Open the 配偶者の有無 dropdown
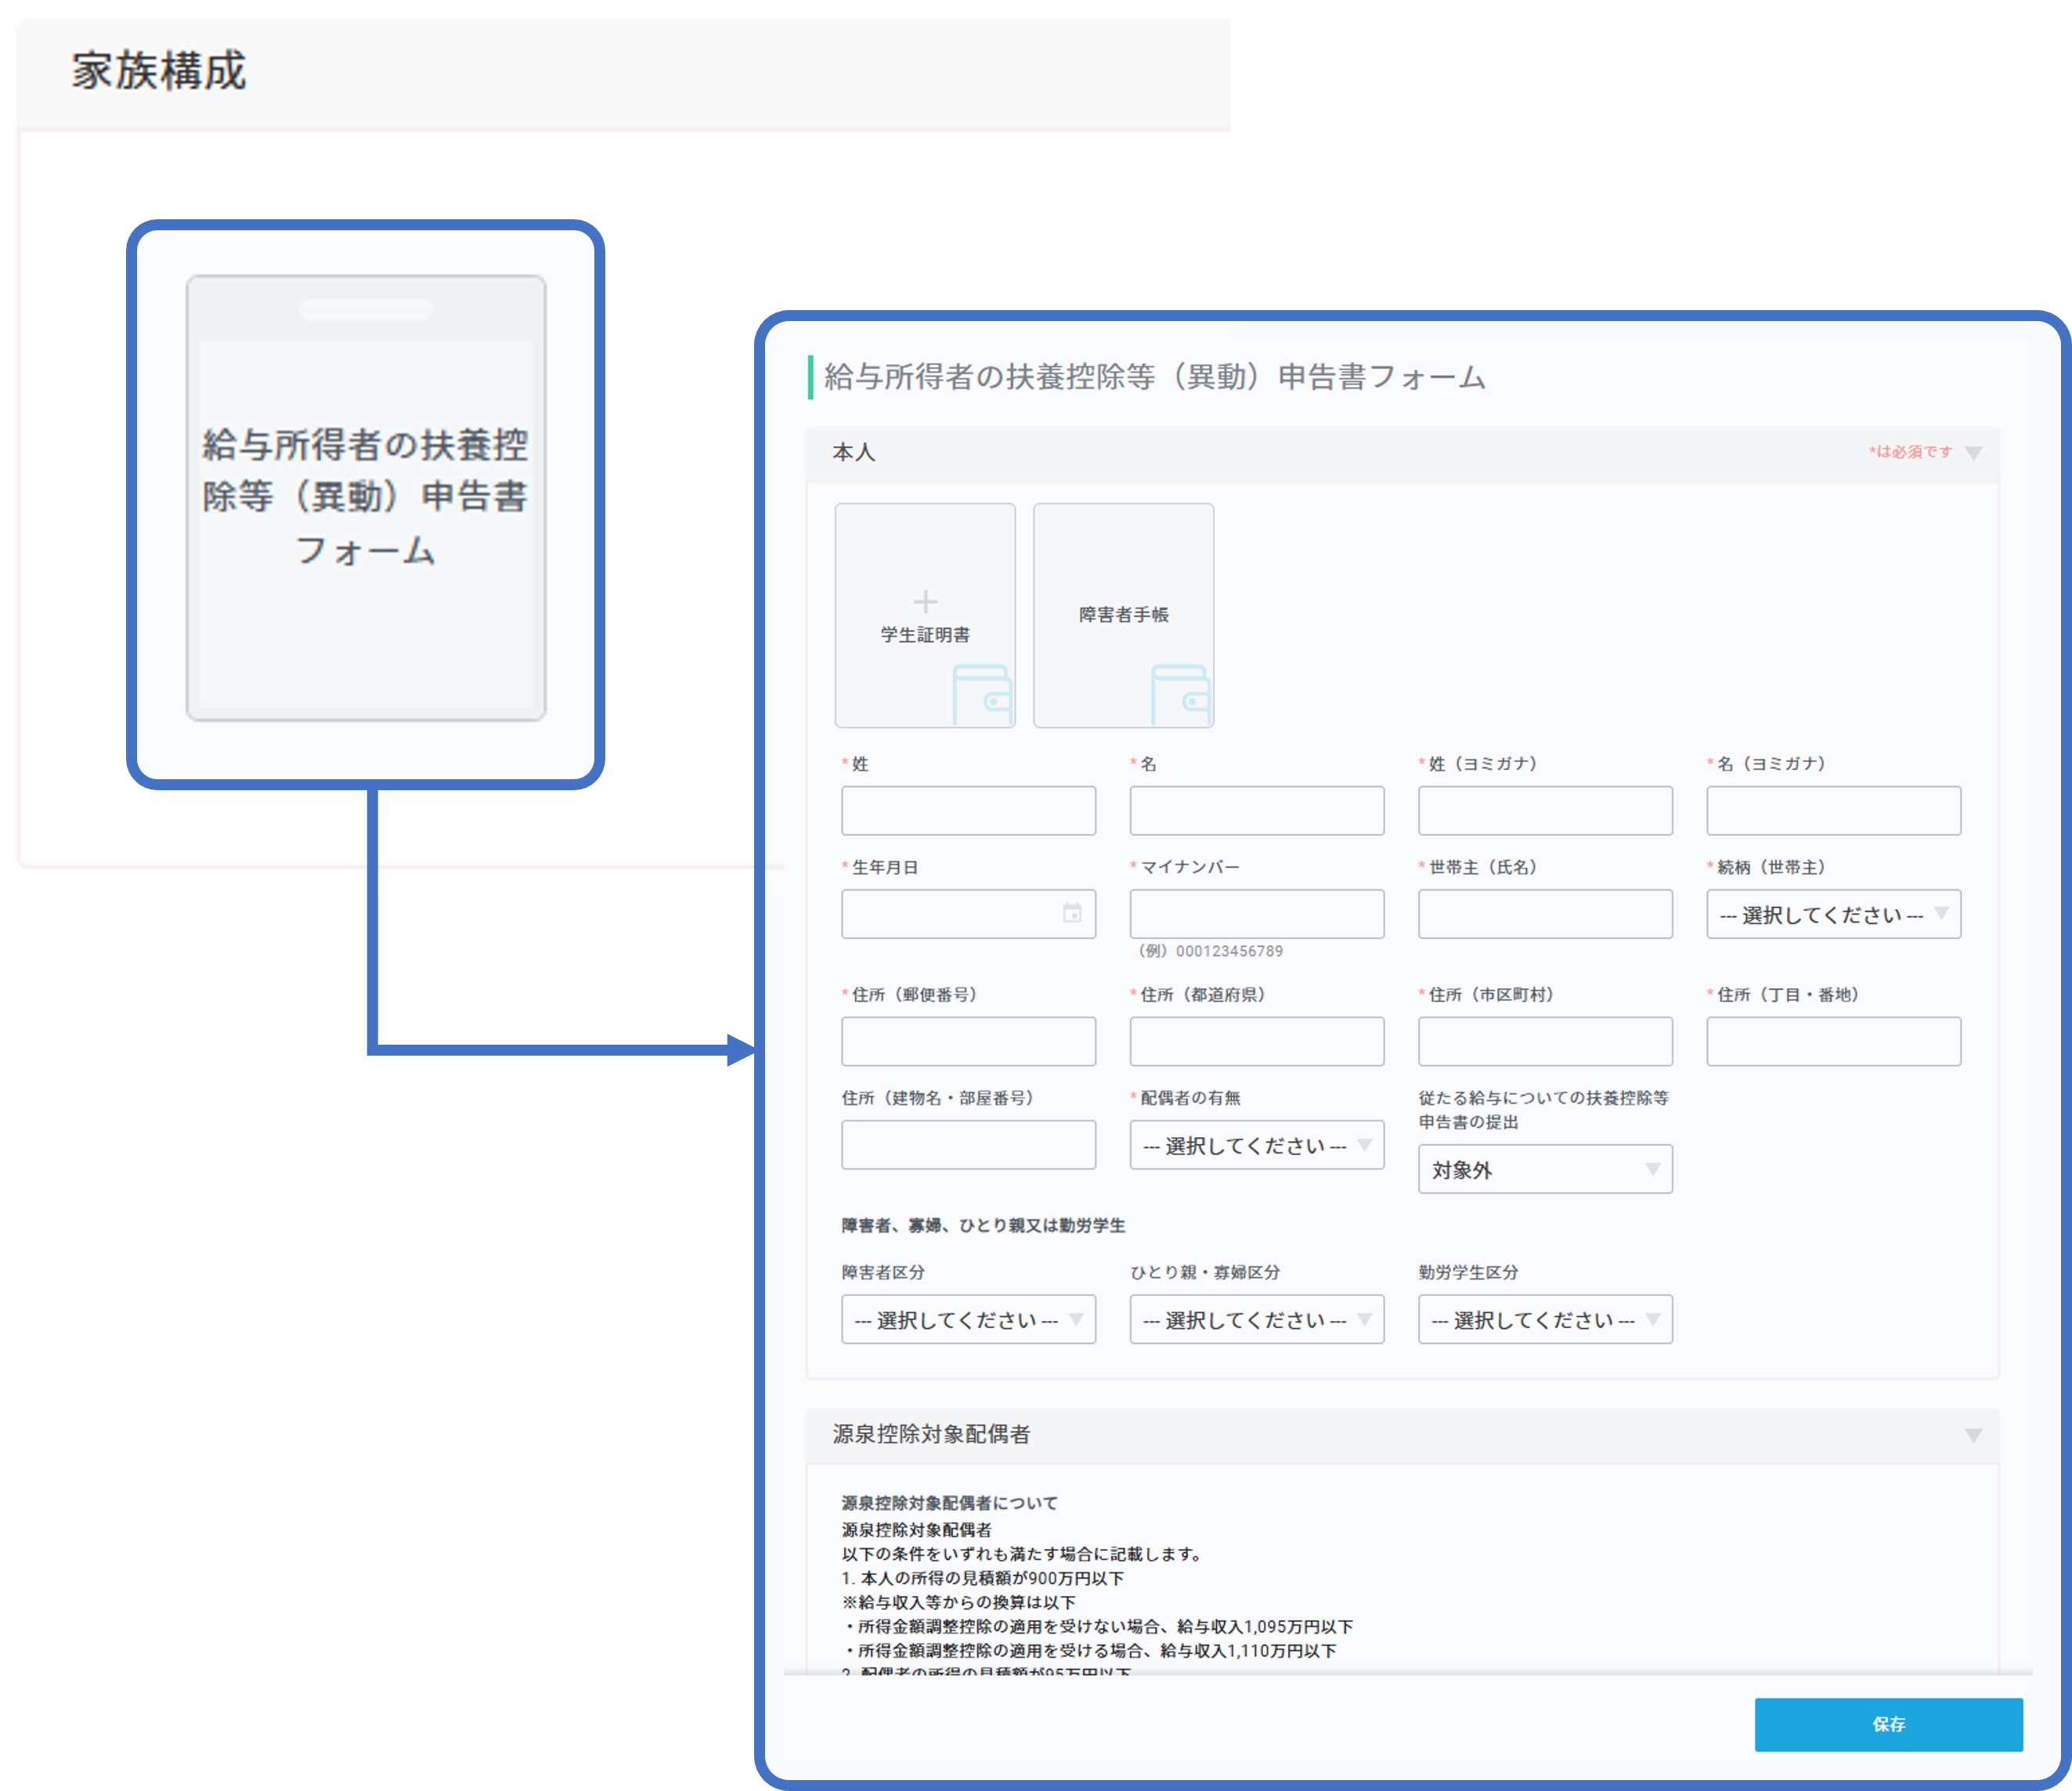This screenshot has height=1791, width=2072. tap(1257, 1145)
